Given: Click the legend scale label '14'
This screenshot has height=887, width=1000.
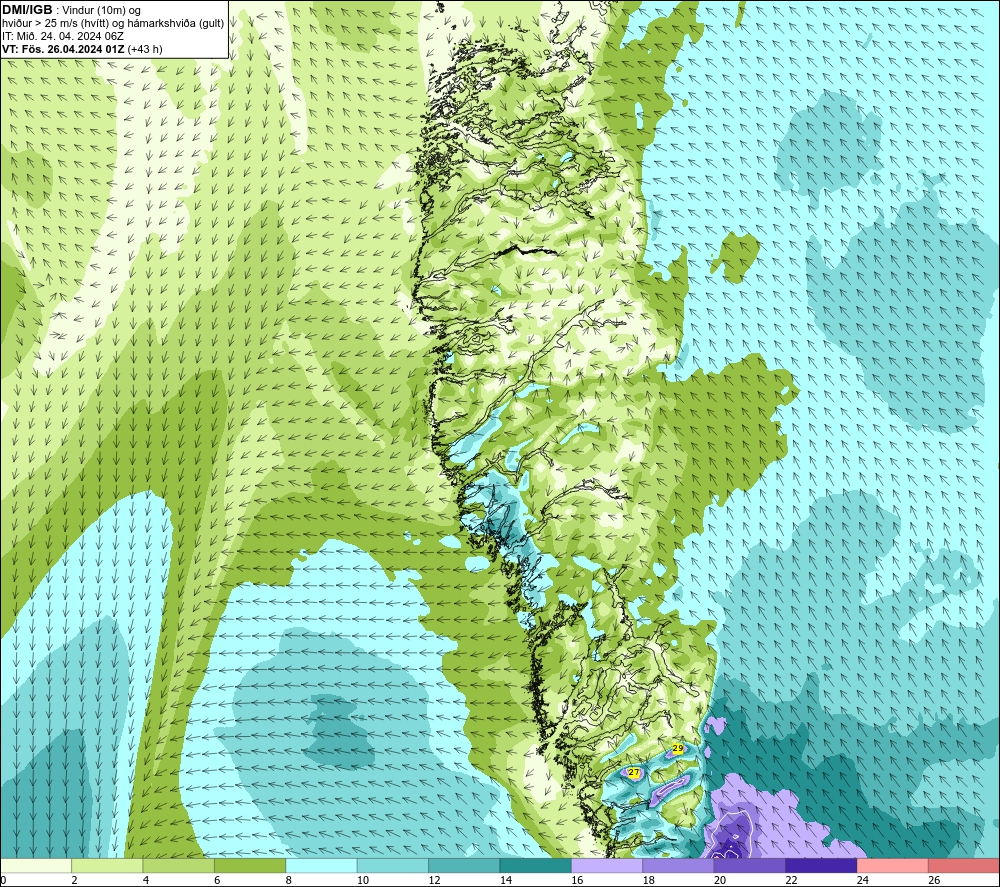Looking at the screenshot, I should tap(506, 880).
